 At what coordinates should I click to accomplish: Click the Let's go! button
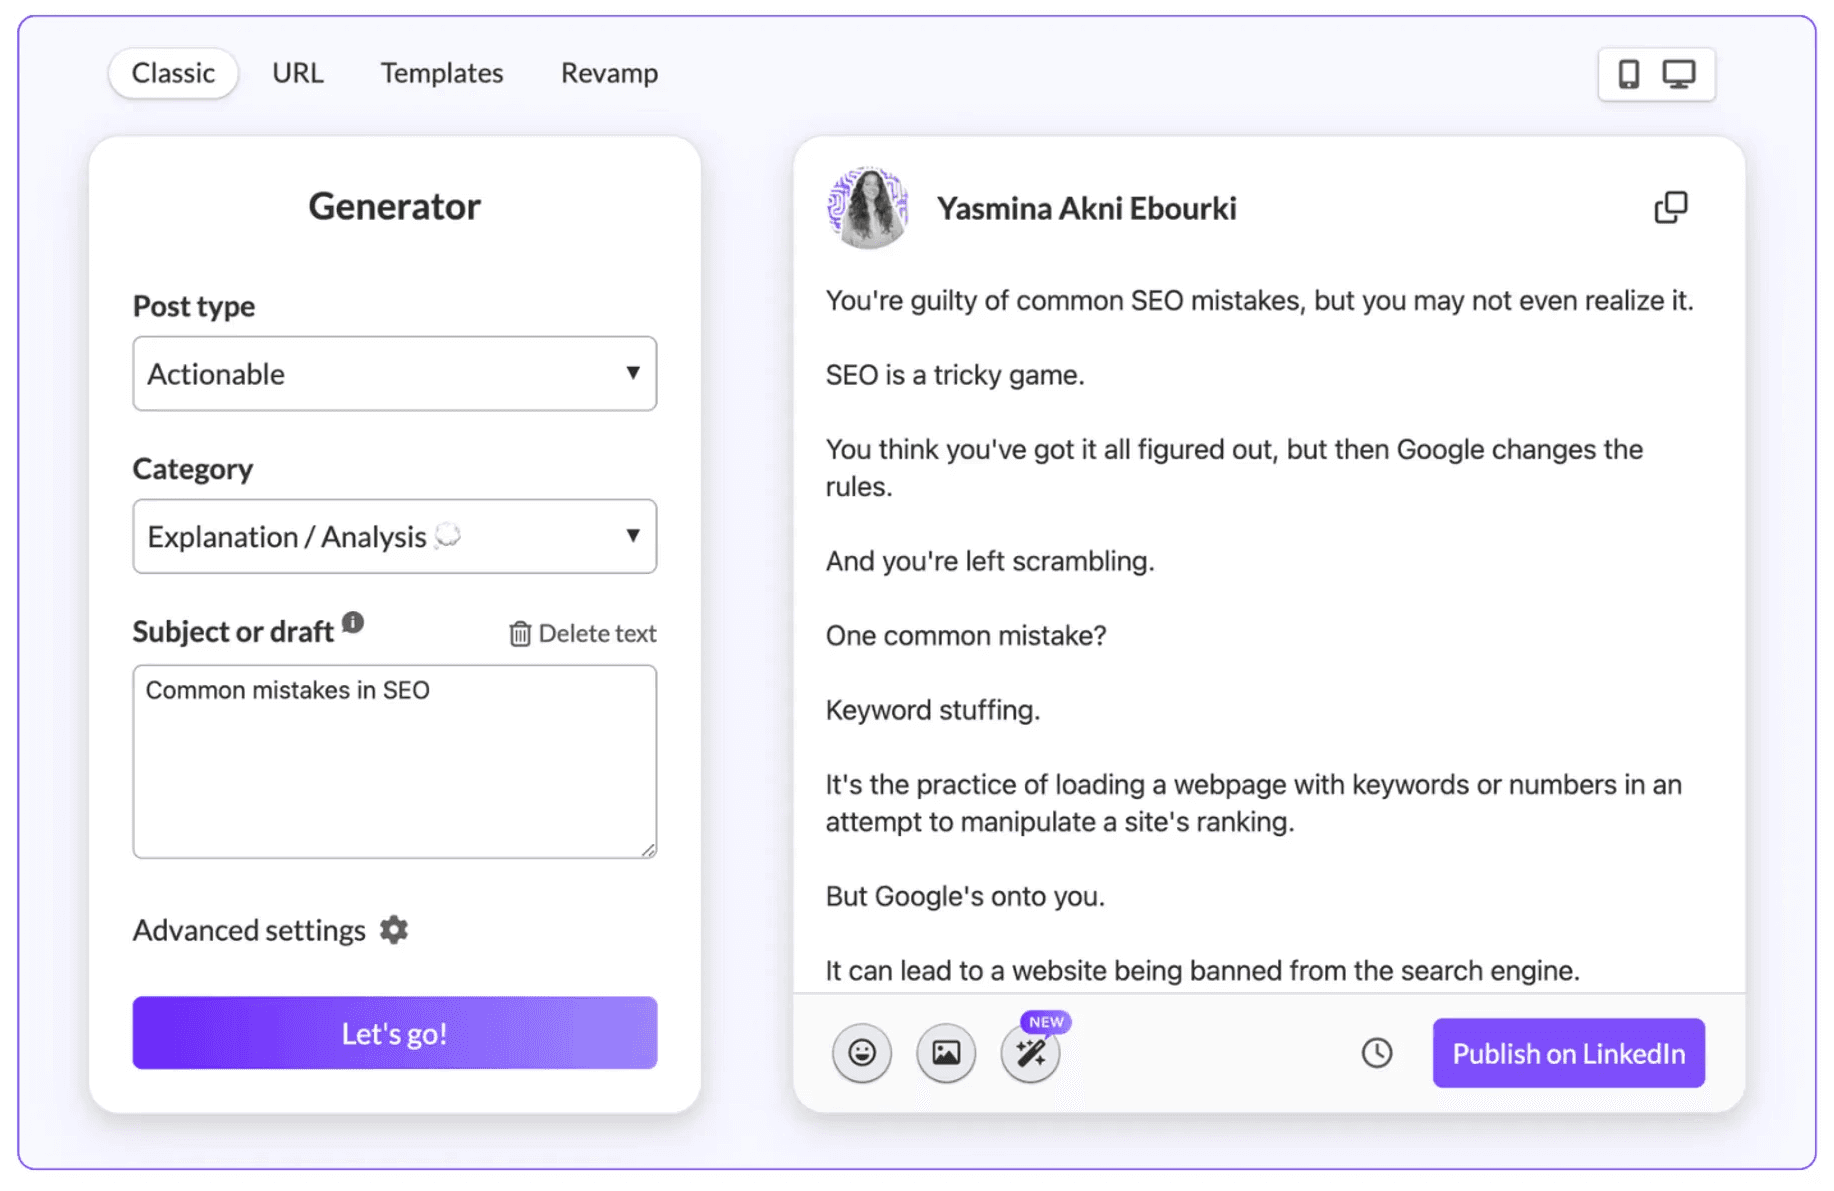click(x=395, y=1033)
